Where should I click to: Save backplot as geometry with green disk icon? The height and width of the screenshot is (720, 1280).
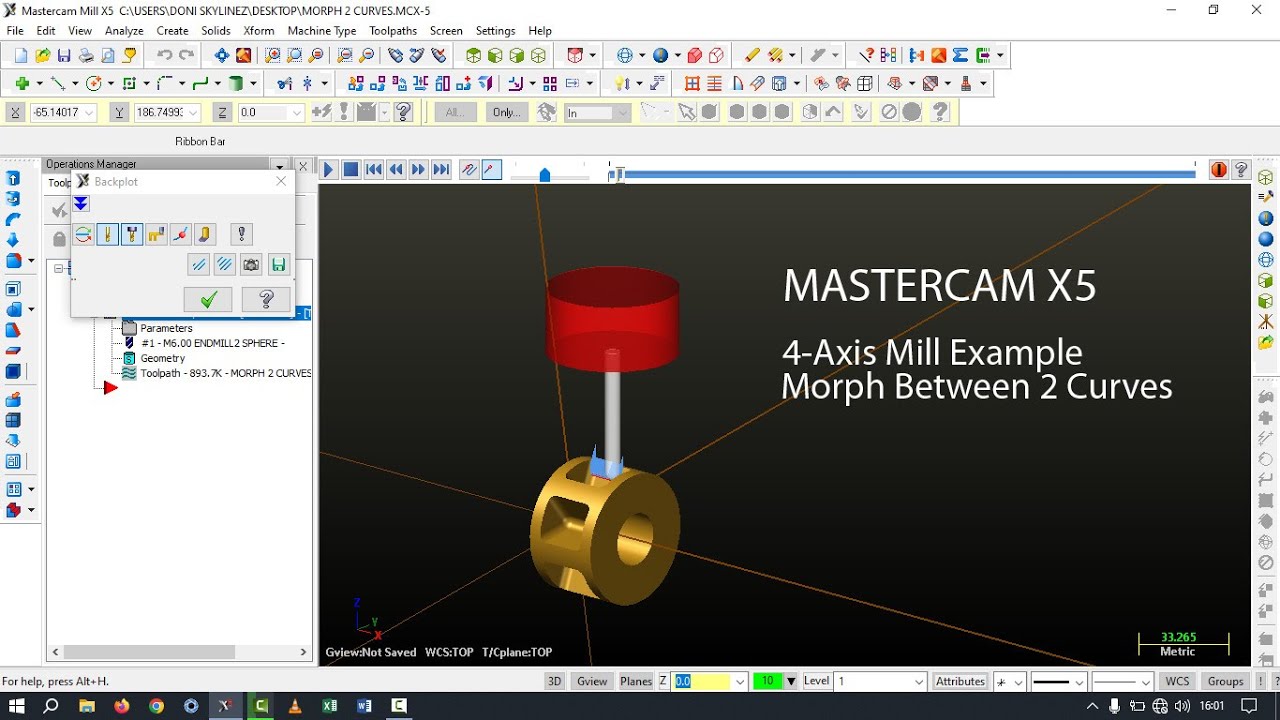tap(278, 265)
